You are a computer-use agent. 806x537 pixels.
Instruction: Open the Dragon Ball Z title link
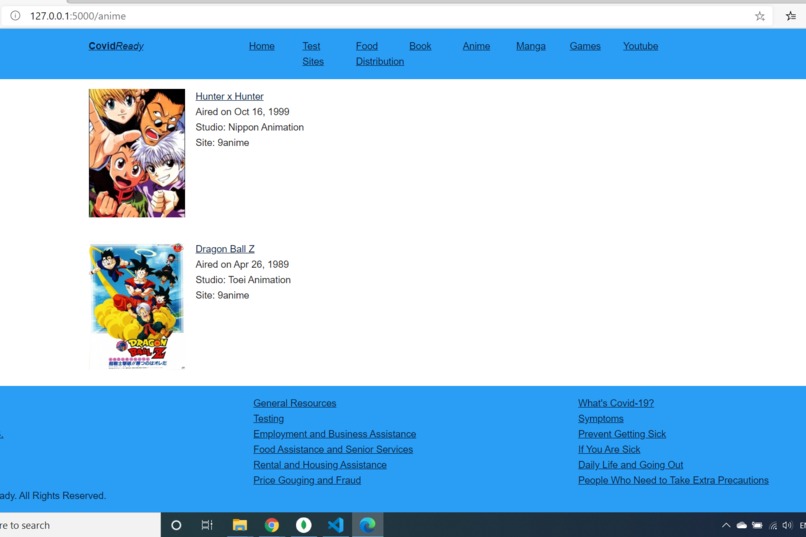225,249
